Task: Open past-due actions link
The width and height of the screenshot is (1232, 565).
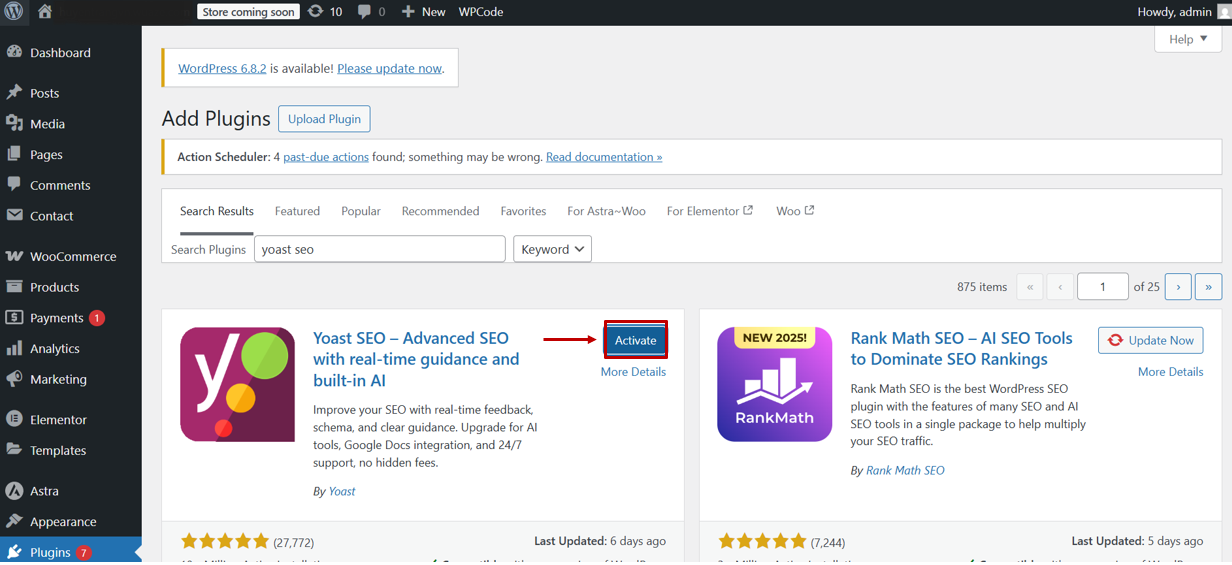Action: tap(326, 157)
